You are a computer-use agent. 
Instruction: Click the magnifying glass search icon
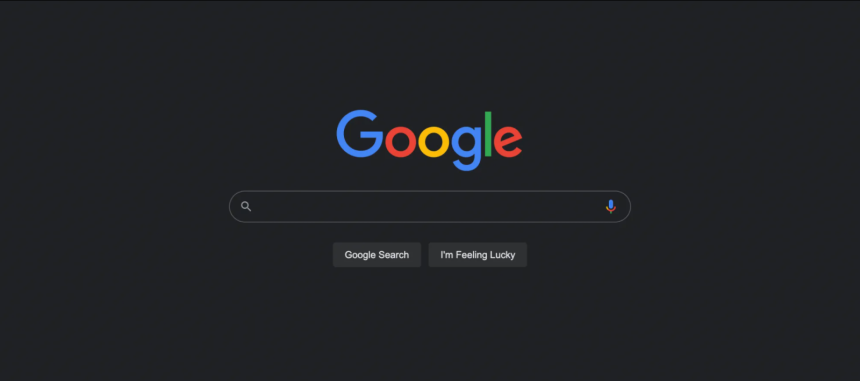pyautogui.click(x=246, y=207)
